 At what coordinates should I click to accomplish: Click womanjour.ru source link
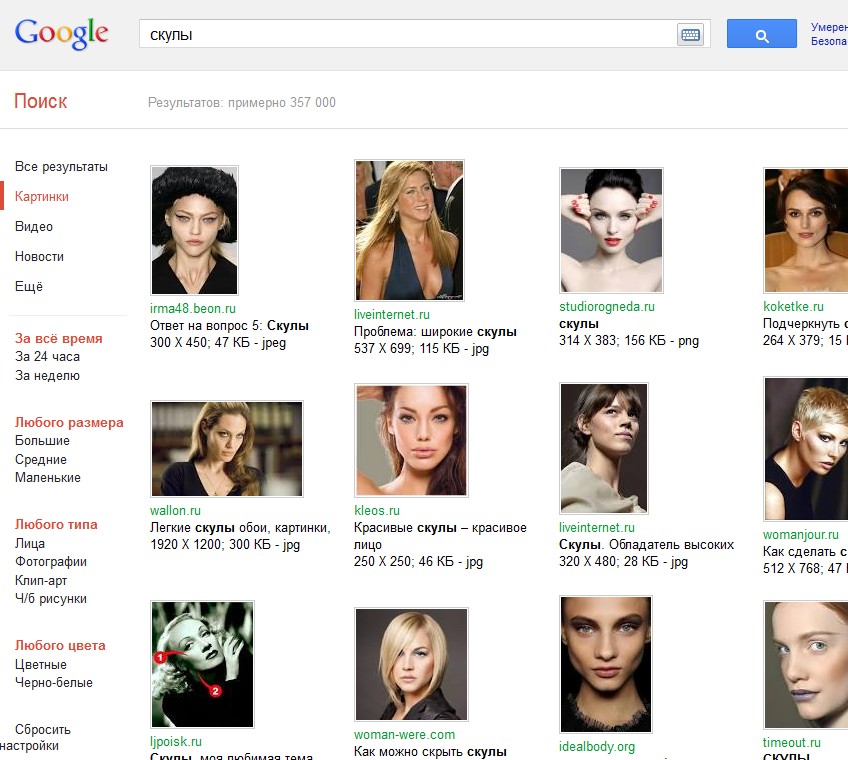pos(800,534)
